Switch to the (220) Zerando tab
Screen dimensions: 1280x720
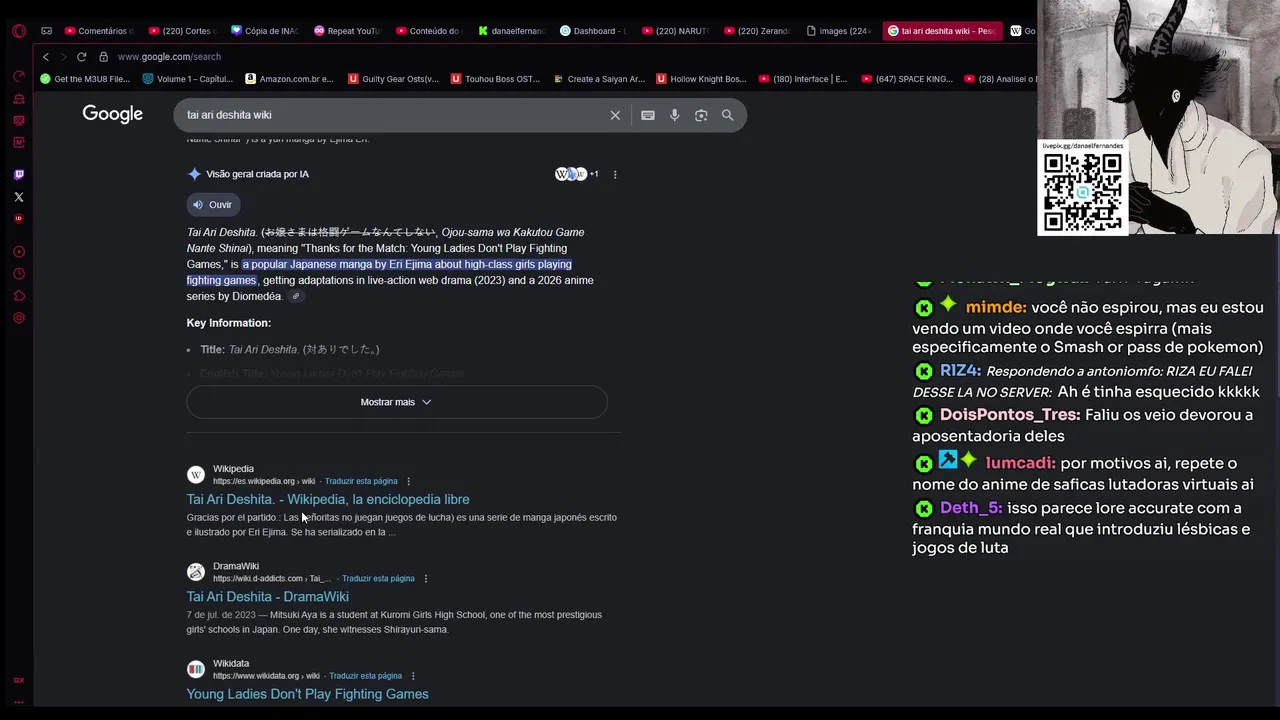[760, 31]
